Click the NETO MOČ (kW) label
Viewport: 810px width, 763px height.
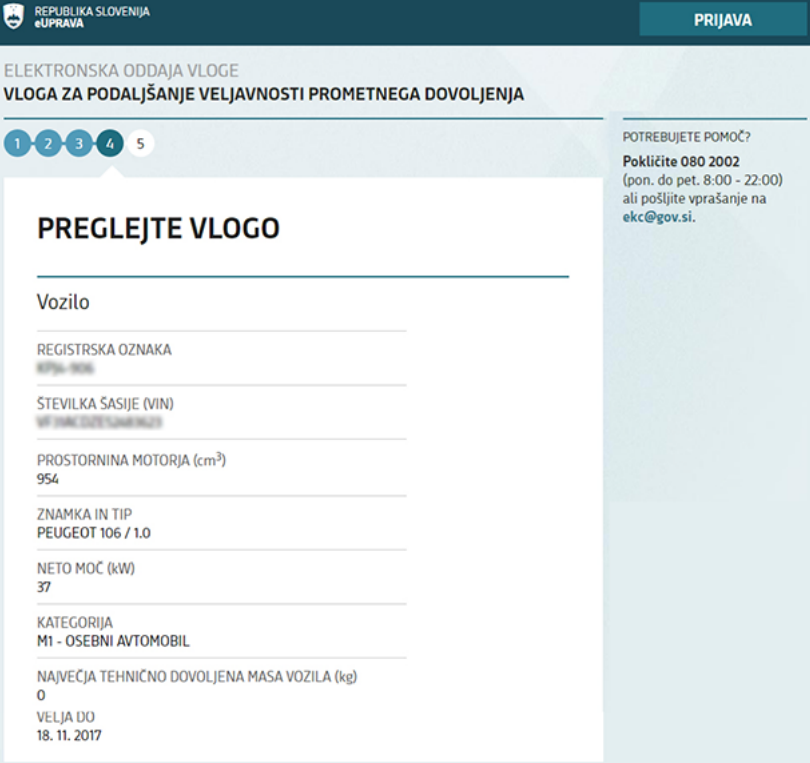click(86, 568)
